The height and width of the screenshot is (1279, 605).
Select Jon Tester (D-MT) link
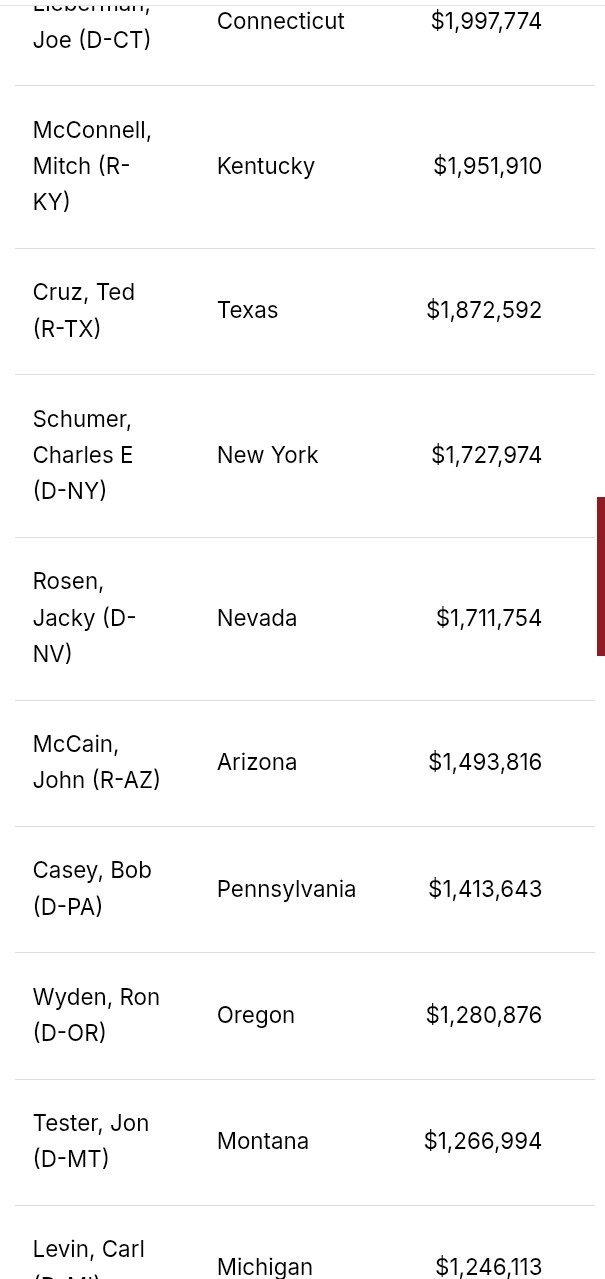point(90,1140)
